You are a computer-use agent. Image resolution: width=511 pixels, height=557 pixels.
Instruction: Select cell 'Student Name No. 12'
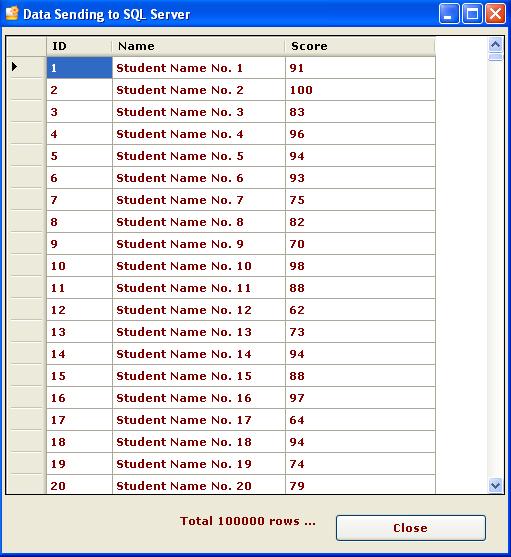coord(199,310)
